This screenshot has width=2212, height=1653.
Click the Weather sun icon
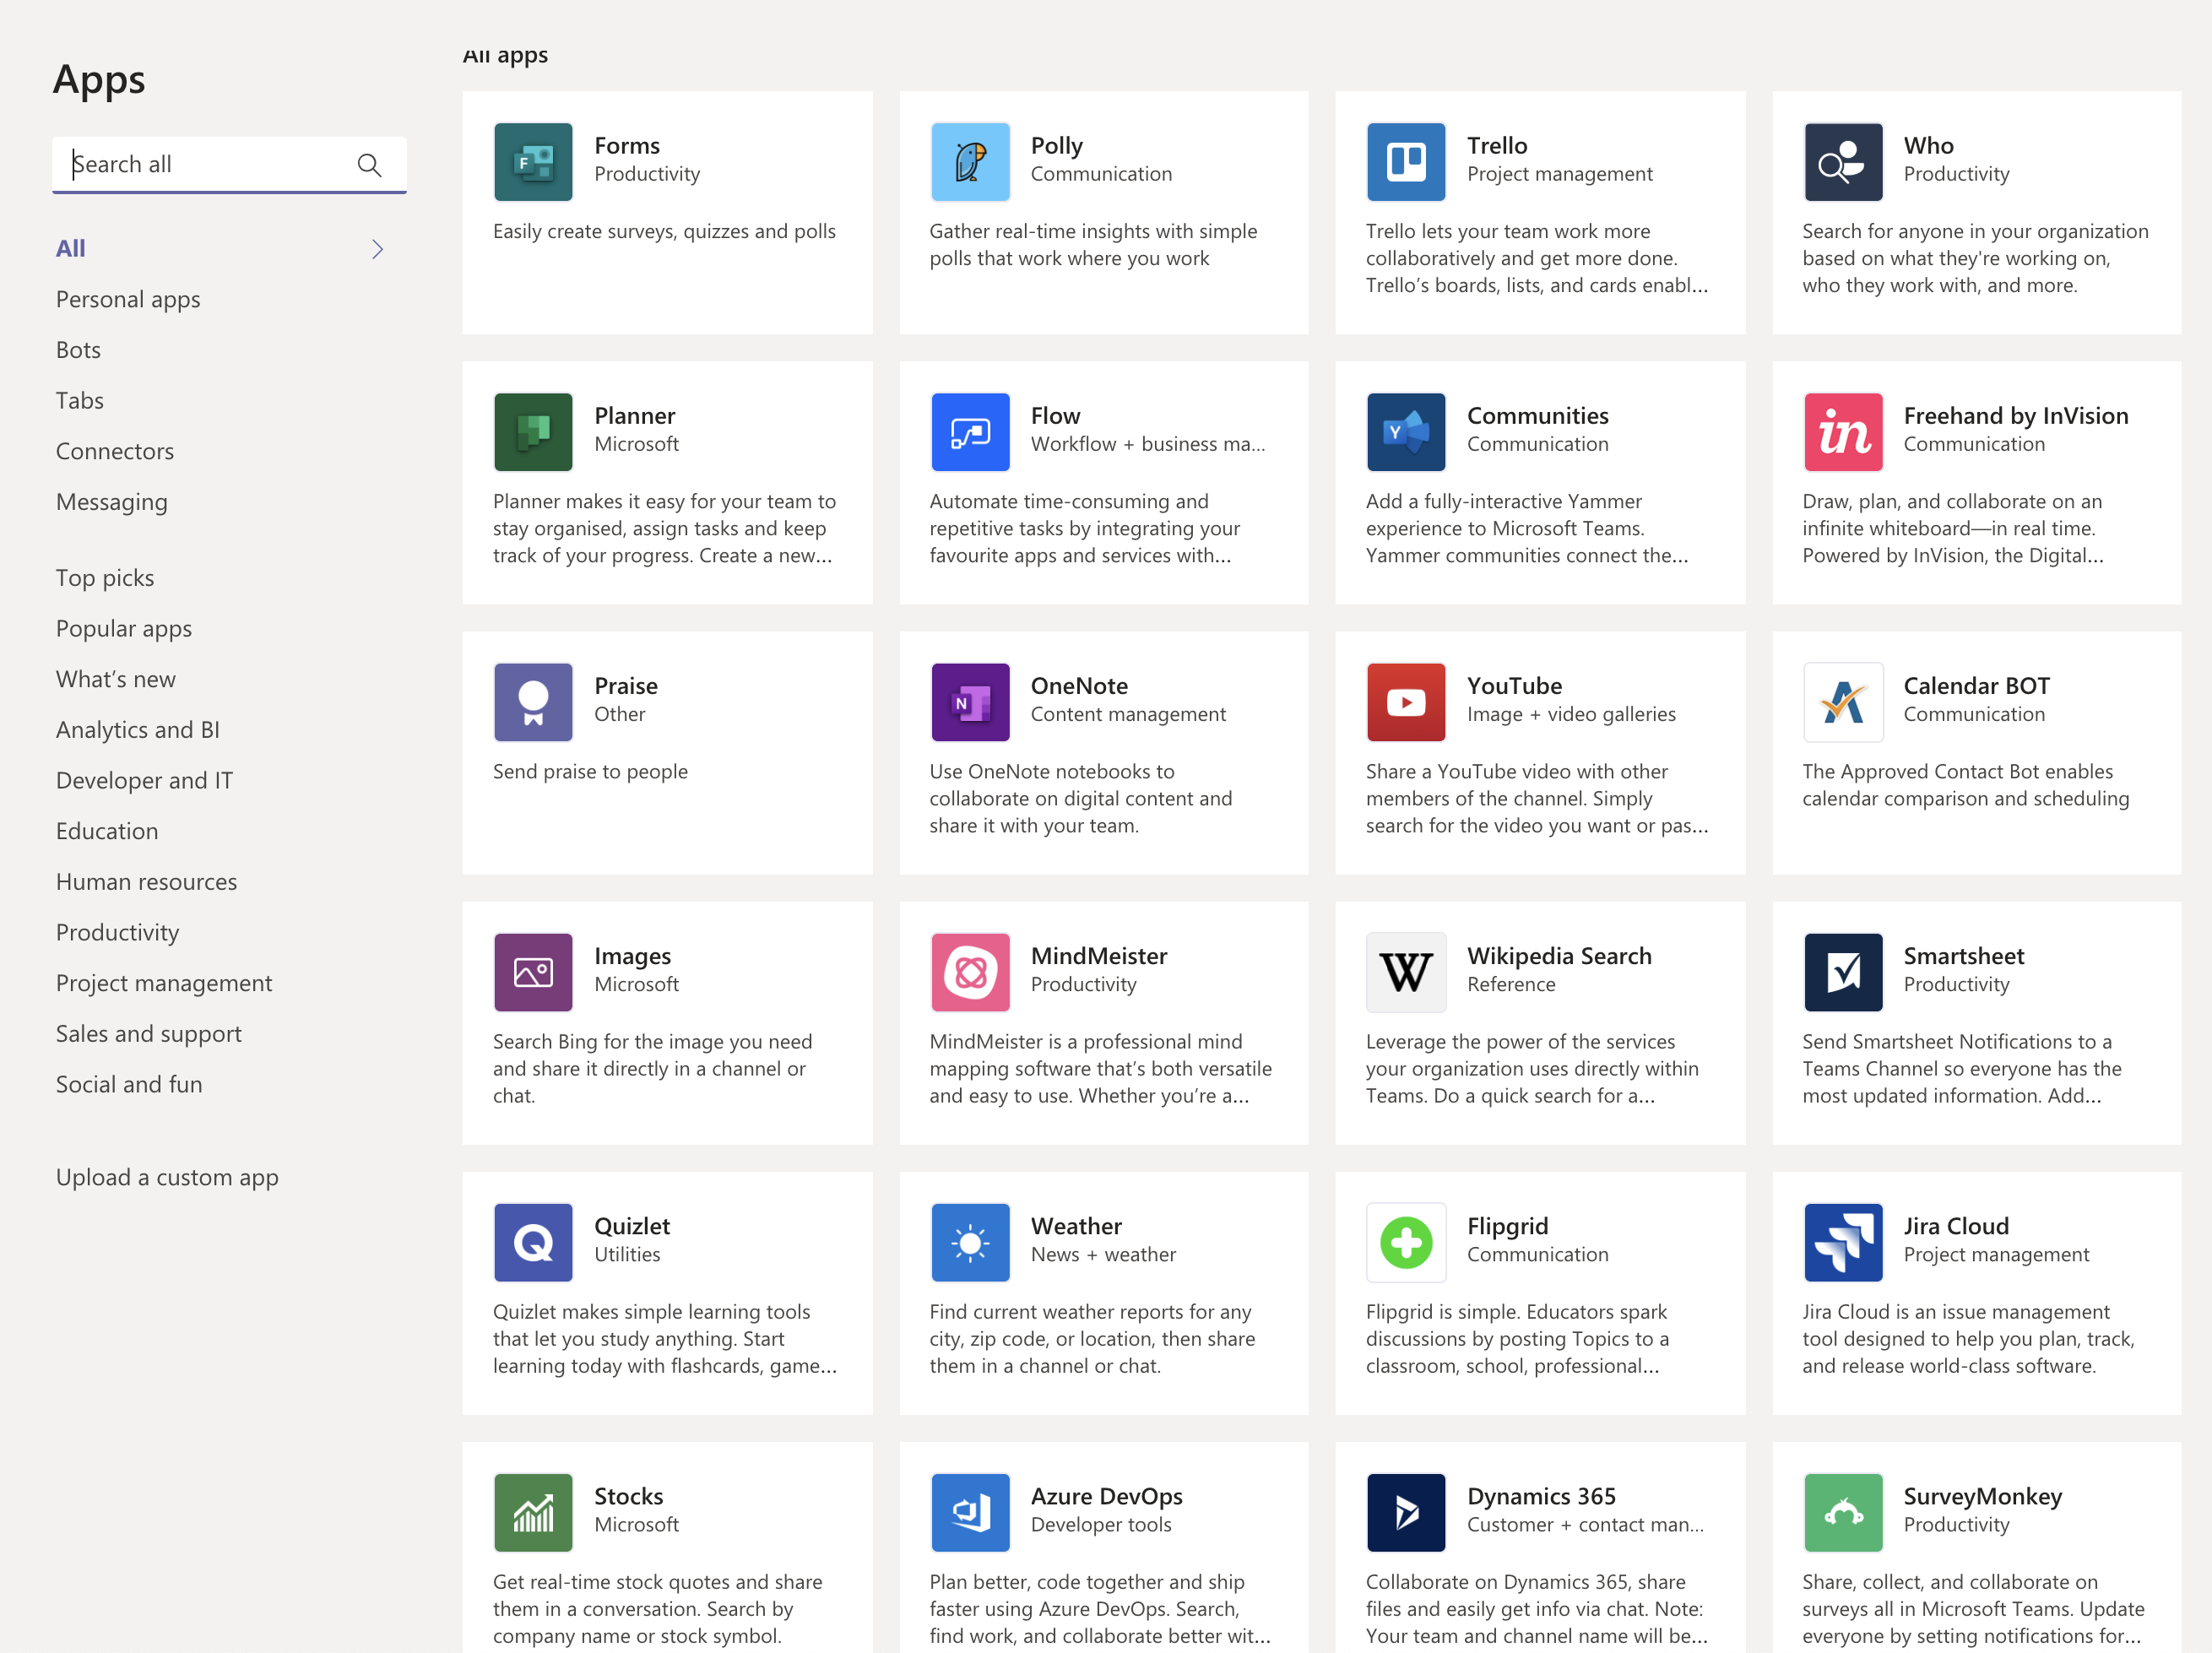[970, 1242]
